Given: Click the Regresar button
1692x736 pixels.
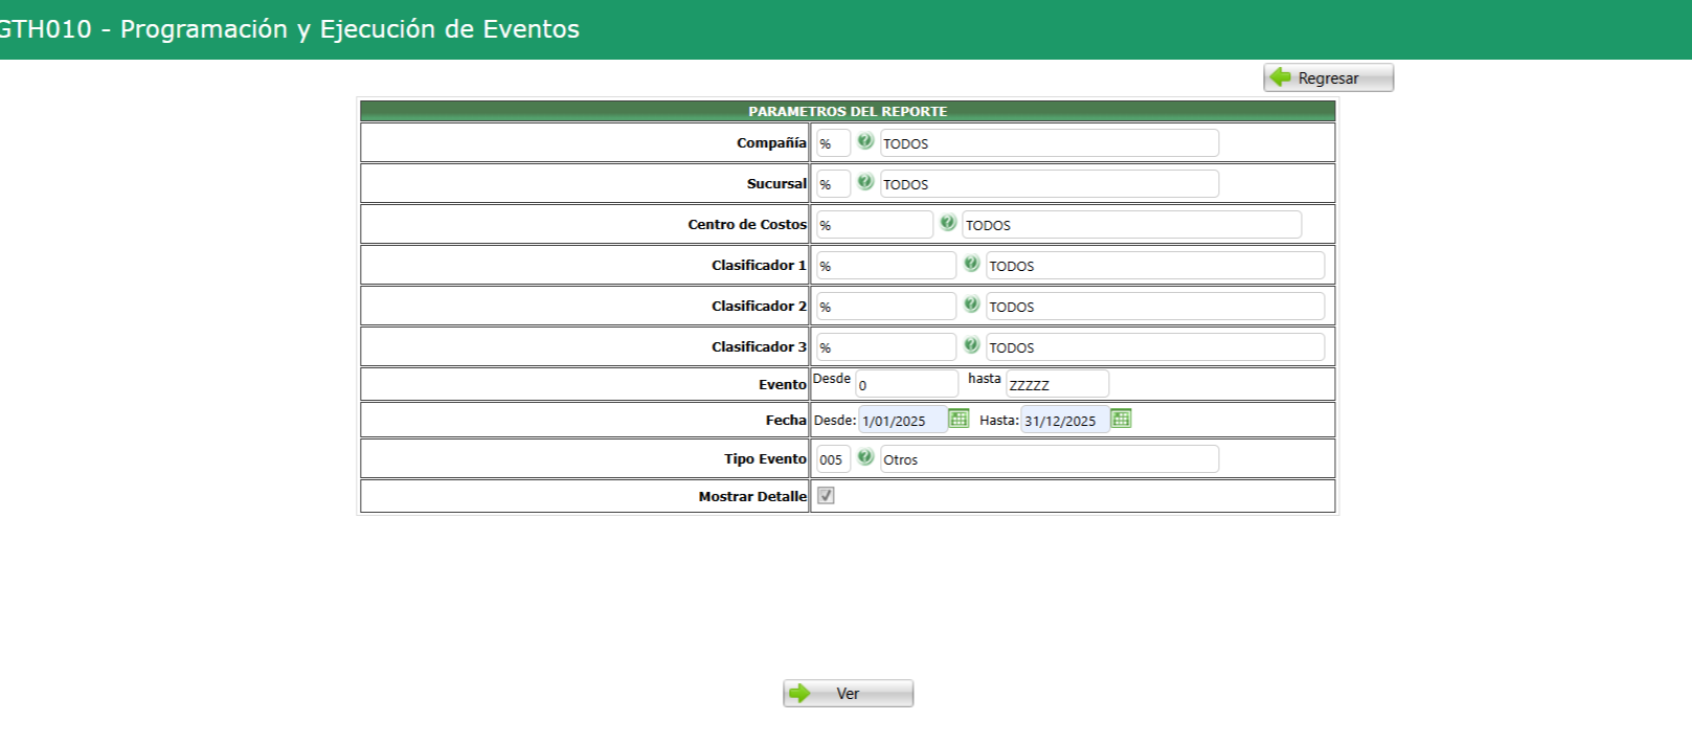Looking at the screenshot, I should pos(1328,78).
